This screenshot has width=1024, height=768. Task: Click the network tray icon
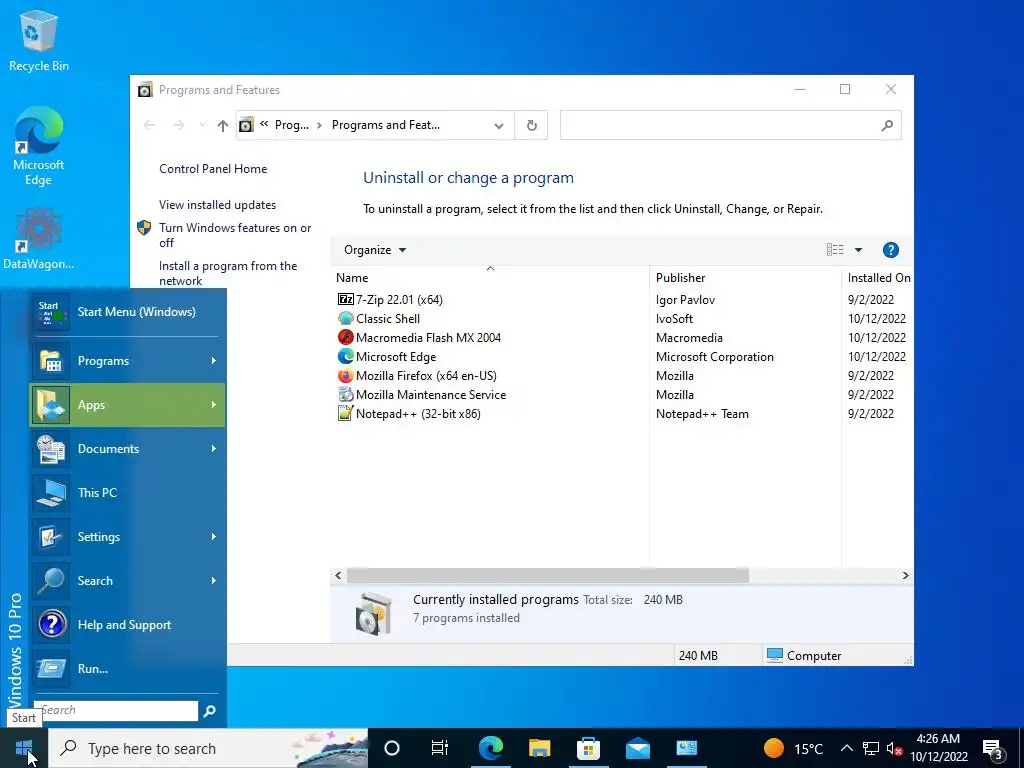(x=871, y=748)
